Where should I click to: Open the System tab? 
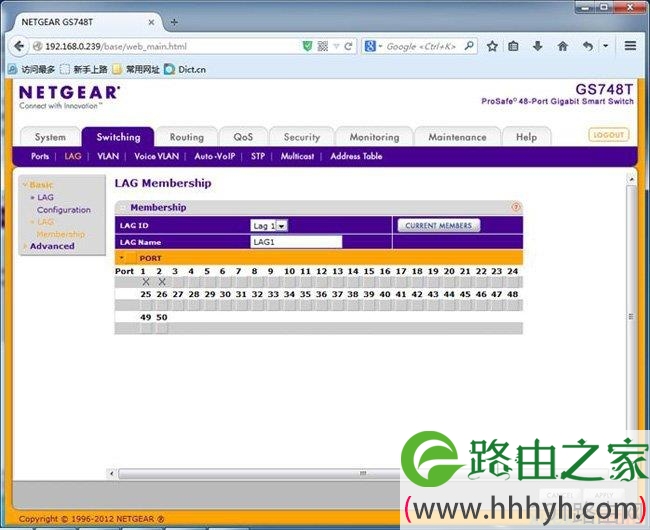[50, 137]
